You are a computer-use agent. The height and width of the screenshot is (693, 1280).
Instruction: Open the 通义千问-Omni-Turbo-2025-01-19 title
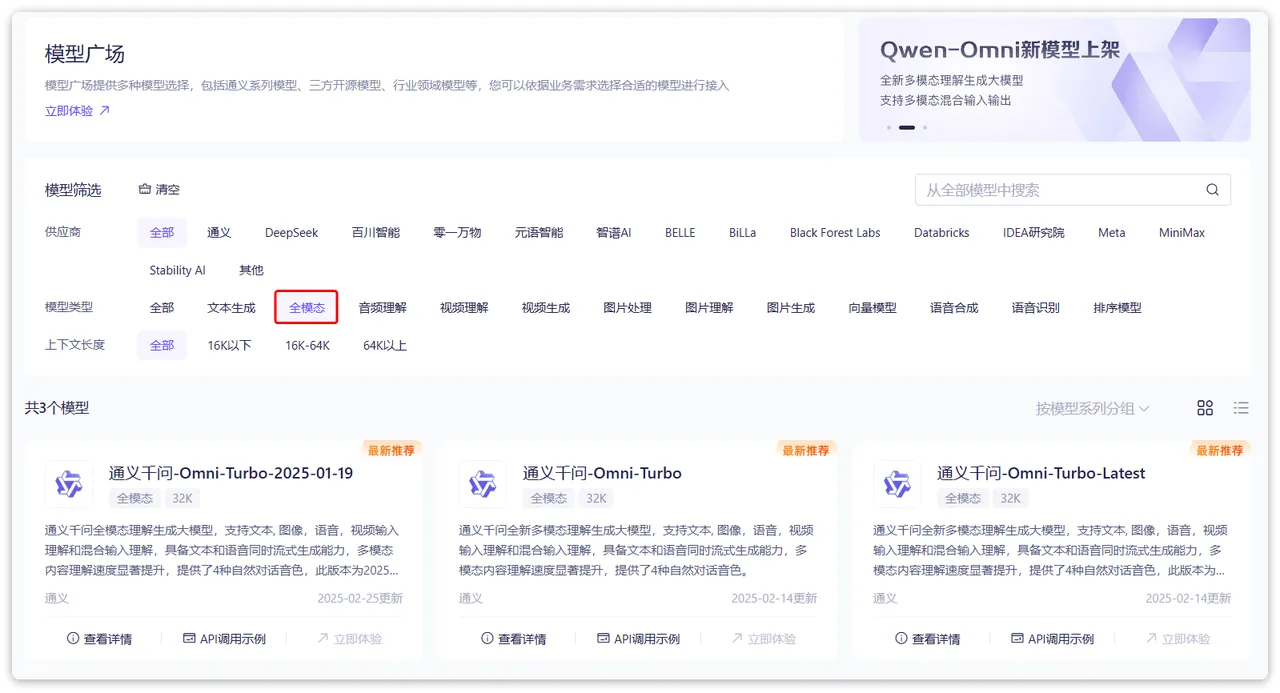(x=231, y=473)
